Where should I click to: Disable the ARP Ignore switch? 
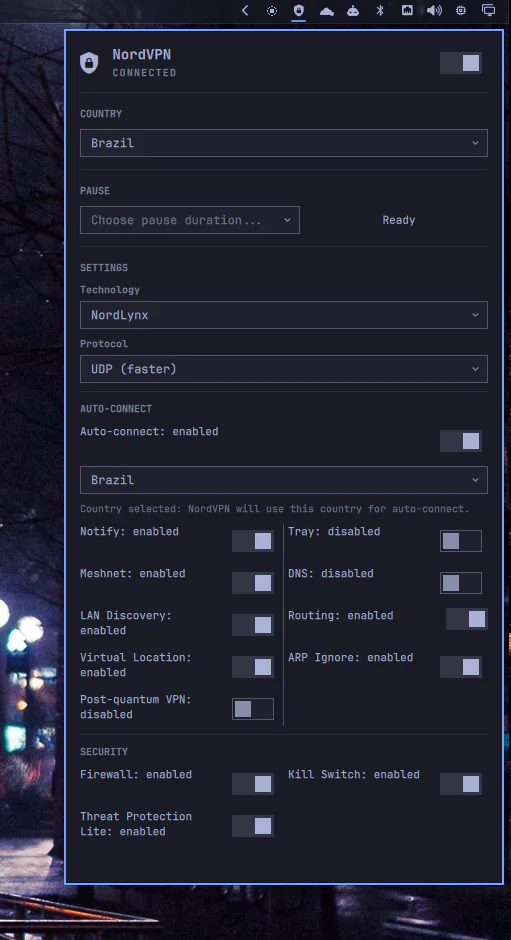point(461,667)
